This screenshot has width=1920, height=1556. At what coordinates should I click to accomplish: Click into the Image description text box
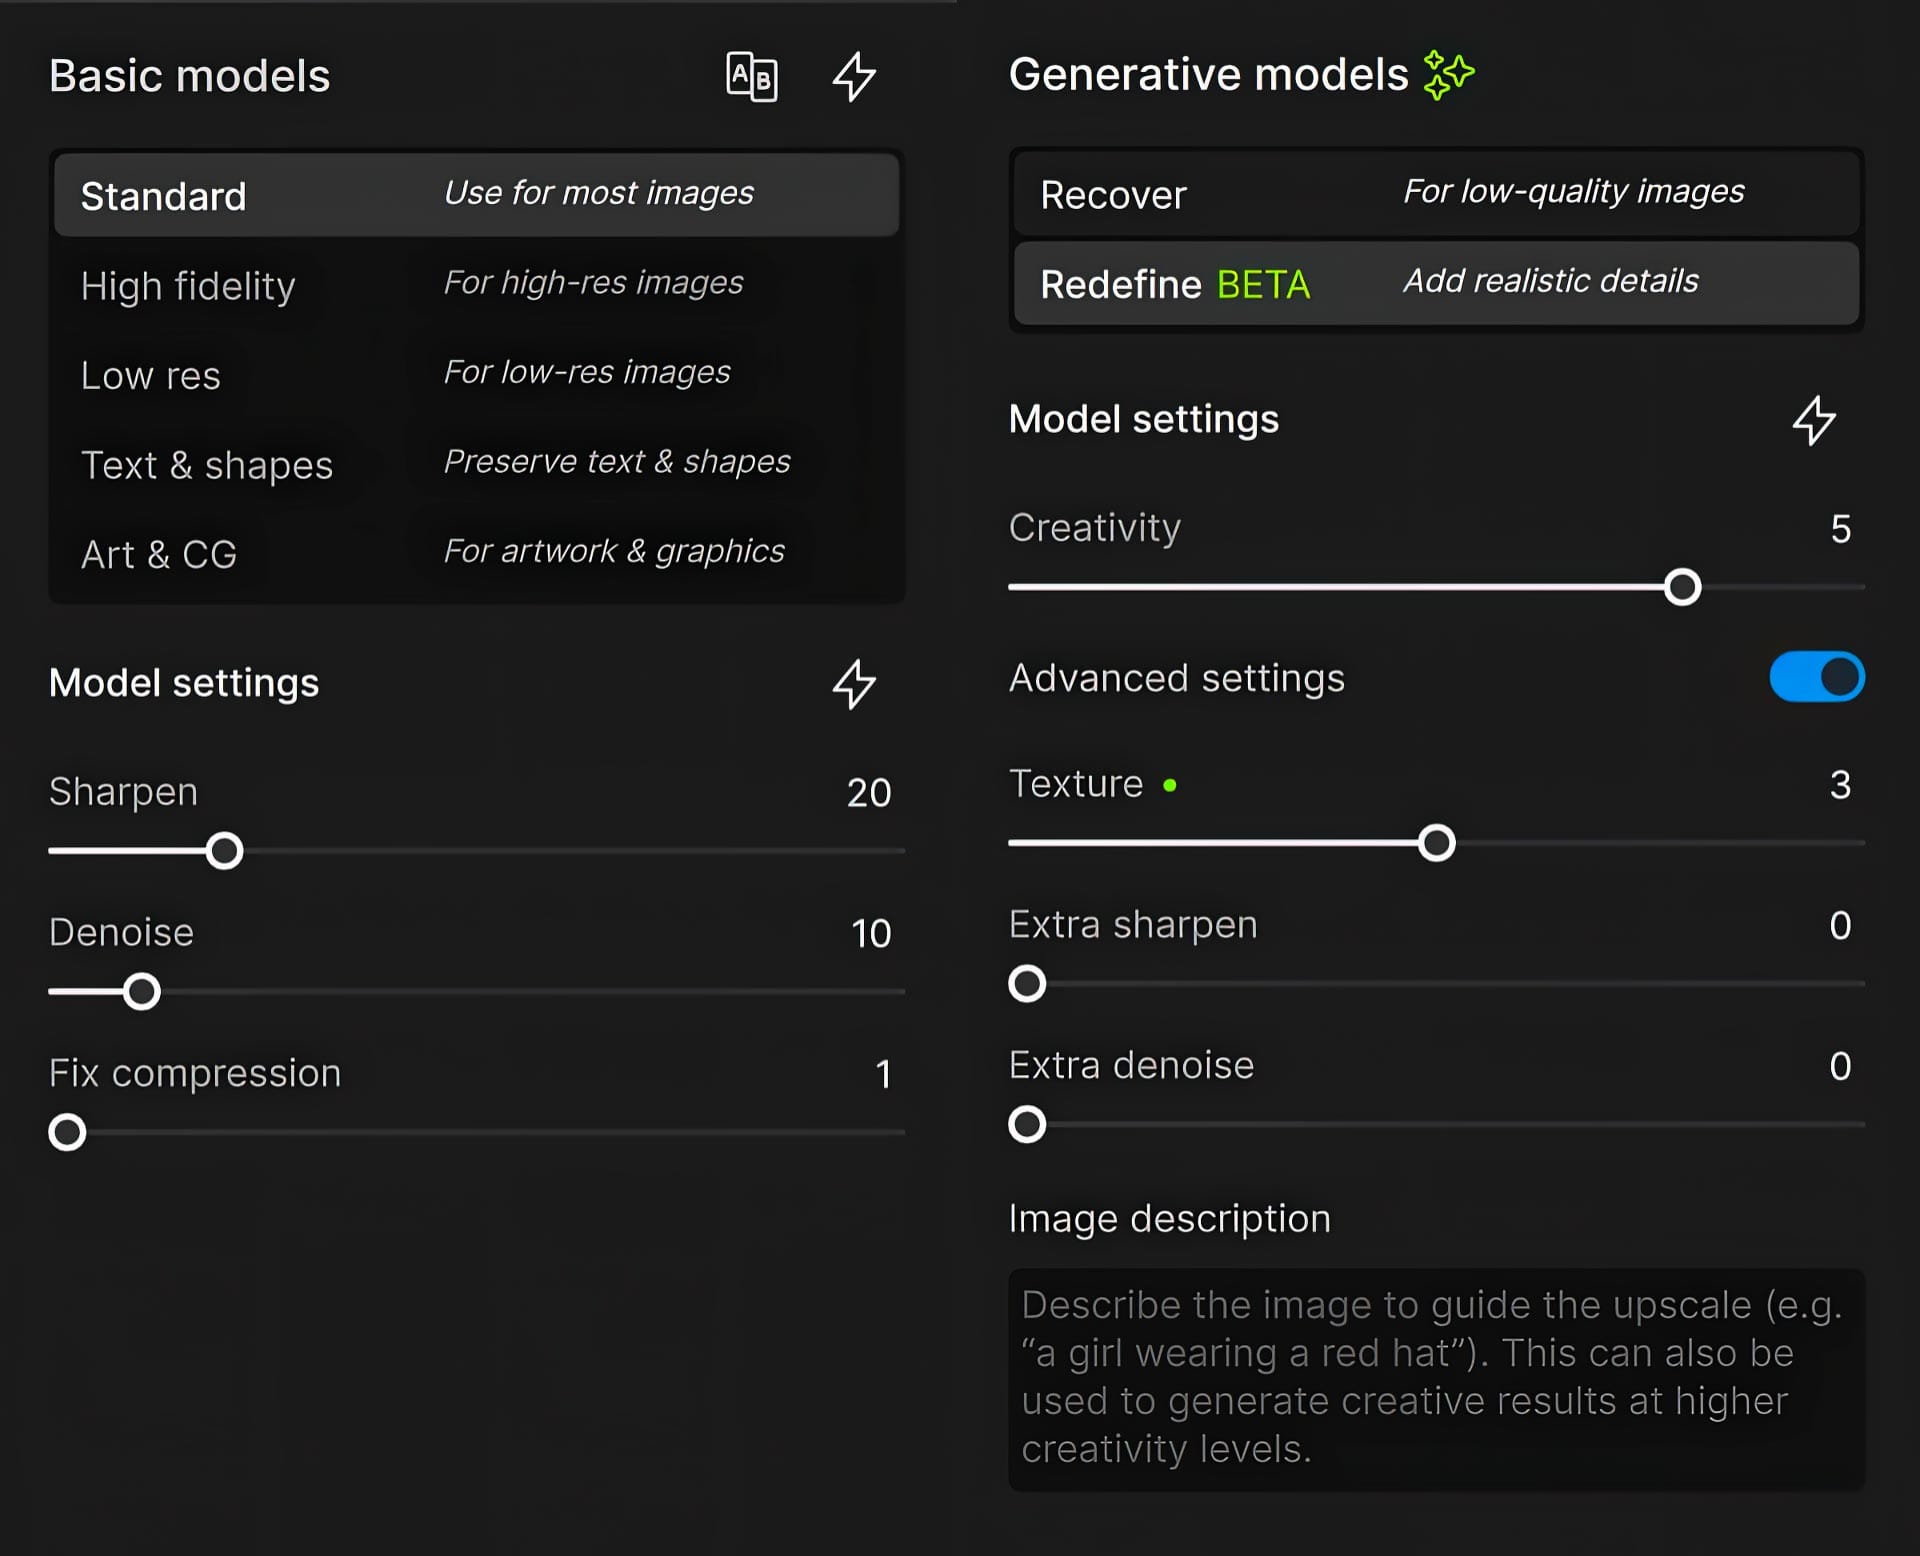click(1436, 1380)
